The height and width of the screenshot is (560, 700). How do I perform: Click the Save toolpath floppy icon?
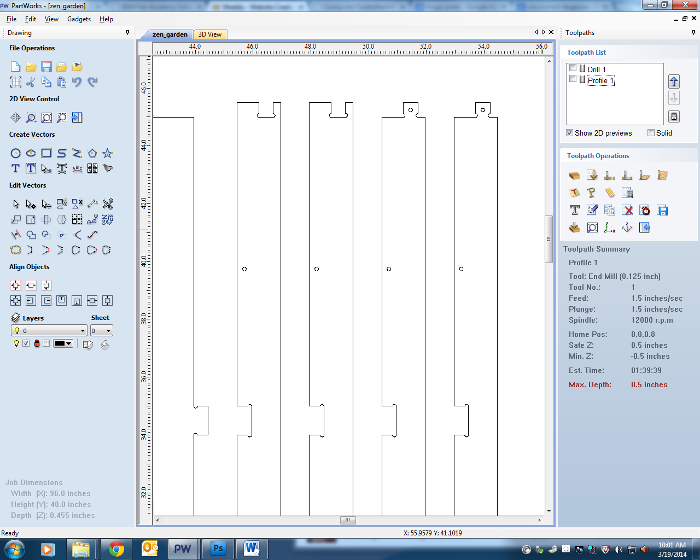click(x=662, y=210)
